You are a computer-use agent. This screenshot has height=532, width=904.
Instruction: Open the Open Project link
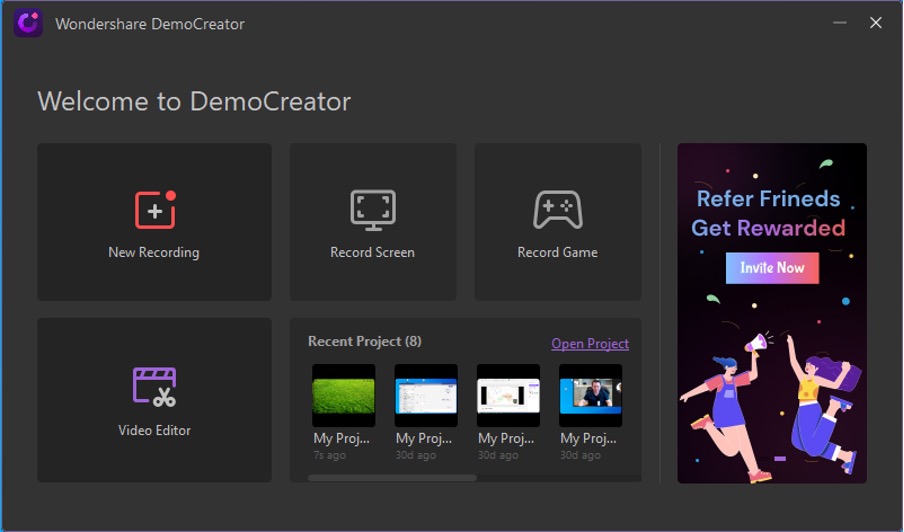click(x=590, y=344)
